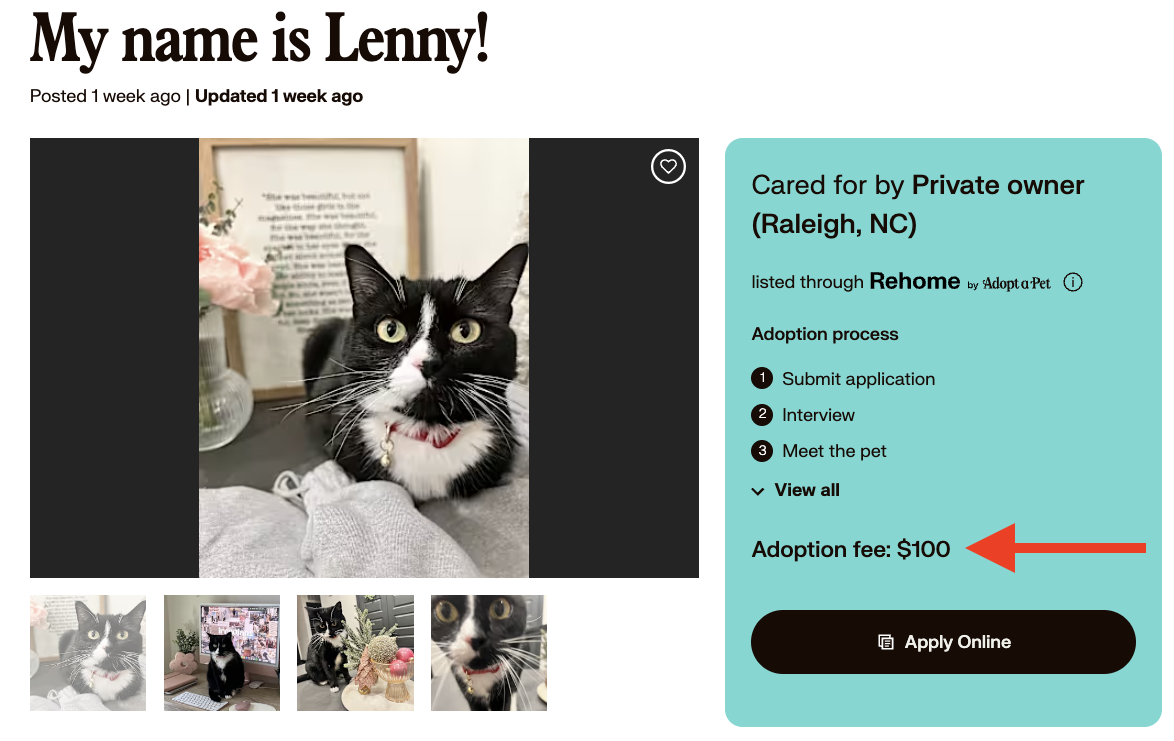
Task: Open the Rehome info circle icon
Action: [x=1072, y=282]
